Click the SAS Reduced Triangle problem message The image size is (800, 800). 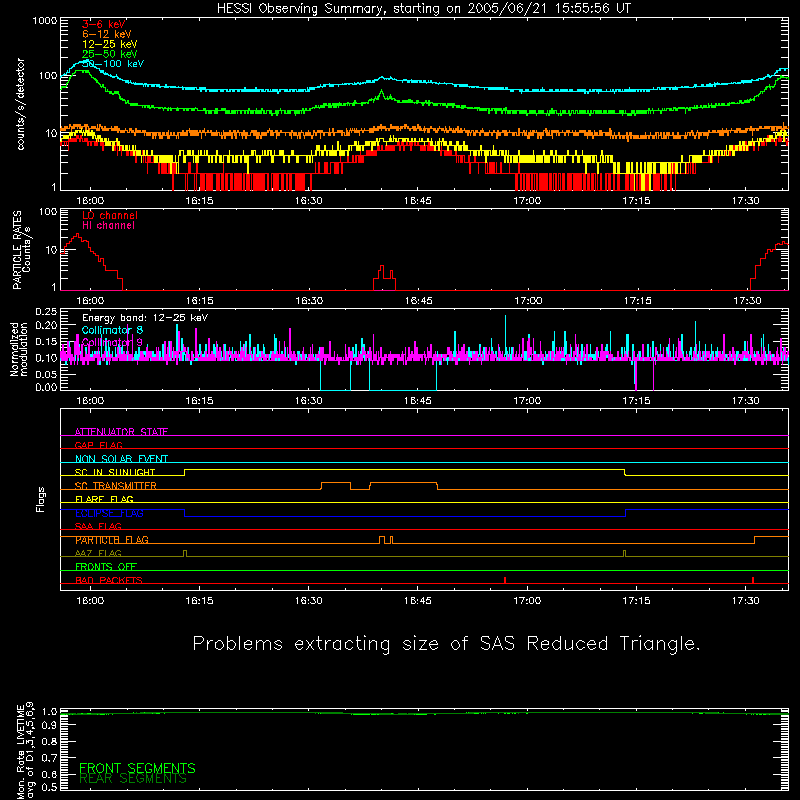[446, 644]
